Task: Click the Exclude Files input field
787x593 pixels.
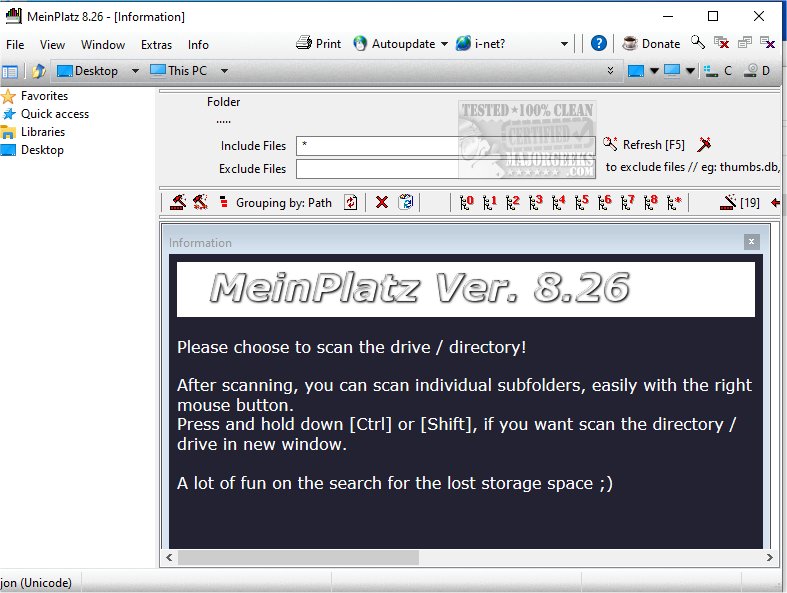Action: (x=445, y=169)
